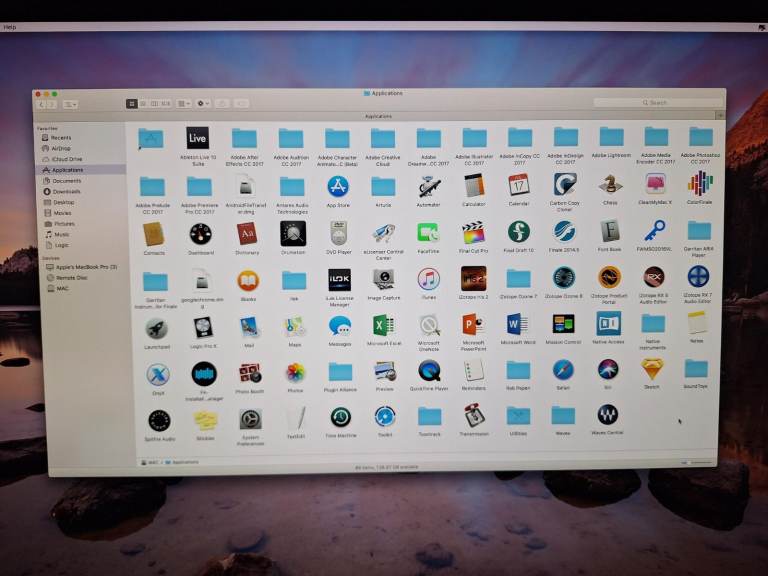768x576 pixels.
Task: Go forward with the toolbar forward arrow
Action: point(51,104)
